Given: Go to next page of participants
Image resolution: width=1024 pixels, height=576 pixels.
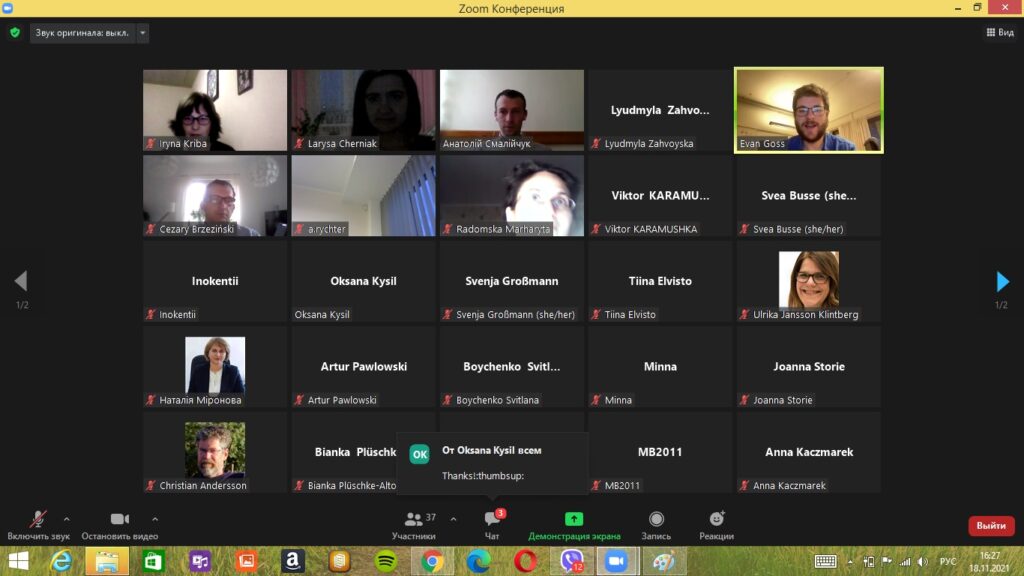Looking at the screenshot, I should 1002,282.
